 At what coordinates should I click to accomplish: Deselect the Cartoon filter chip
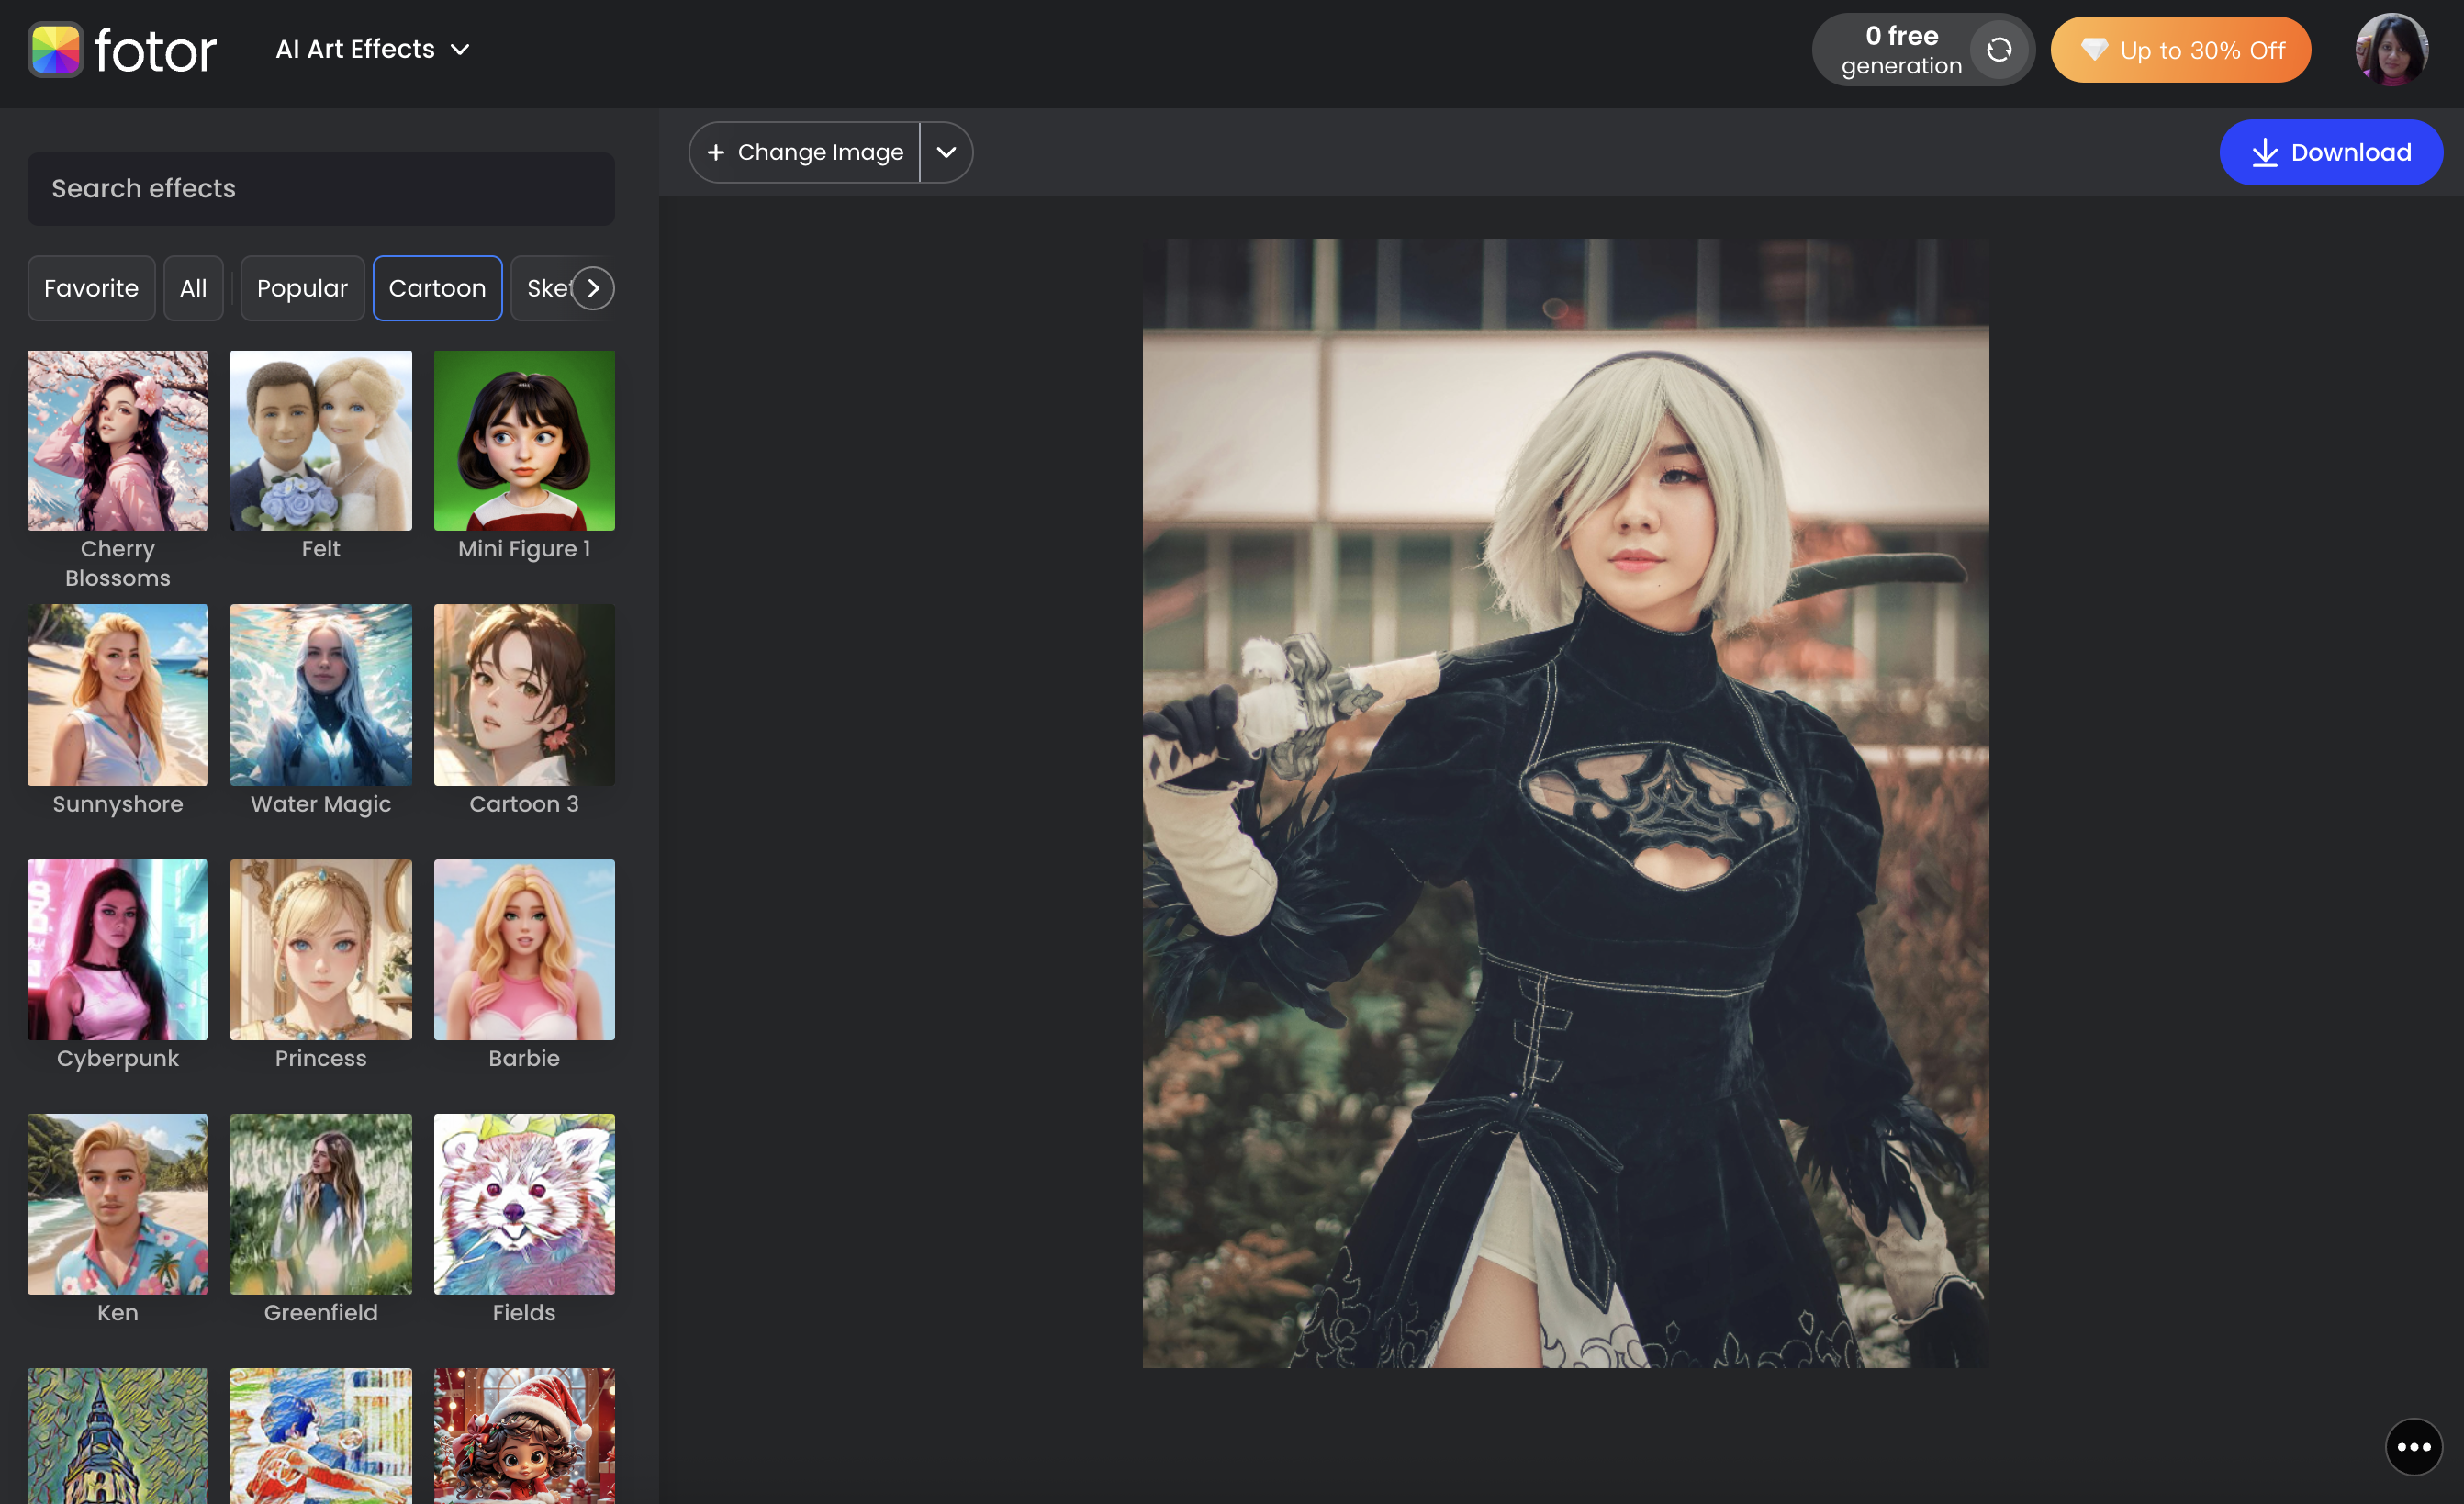coord(437,288)
